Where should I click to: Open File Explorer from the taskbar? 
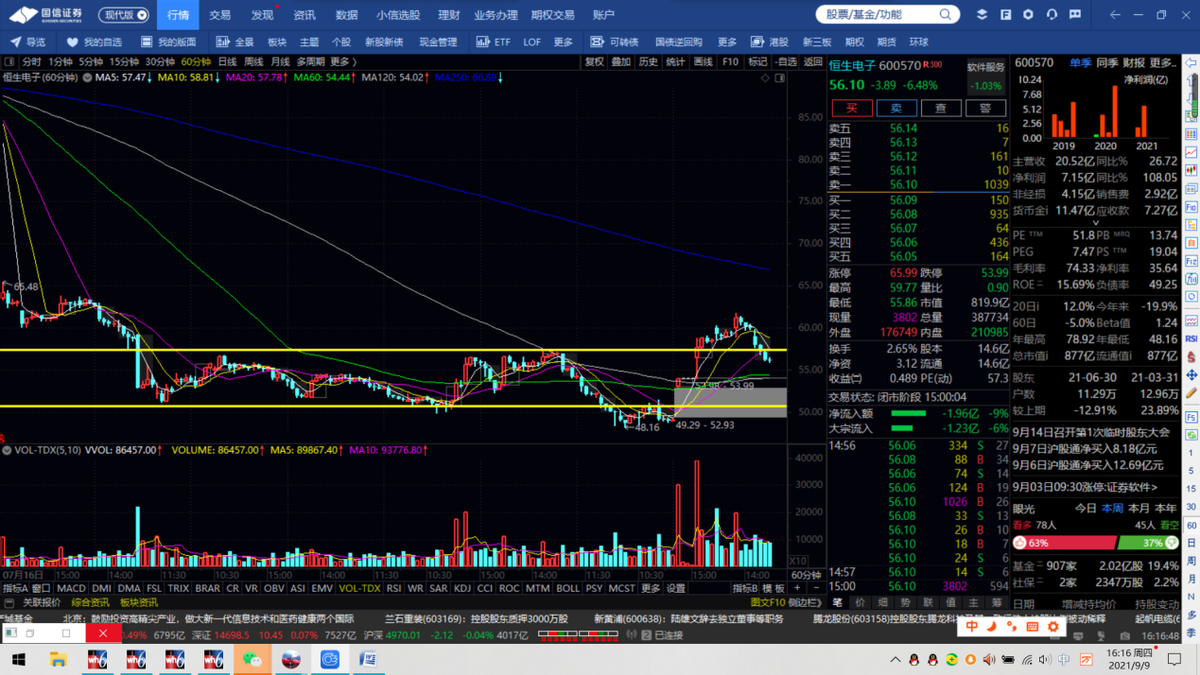click(x=58, y=660)
